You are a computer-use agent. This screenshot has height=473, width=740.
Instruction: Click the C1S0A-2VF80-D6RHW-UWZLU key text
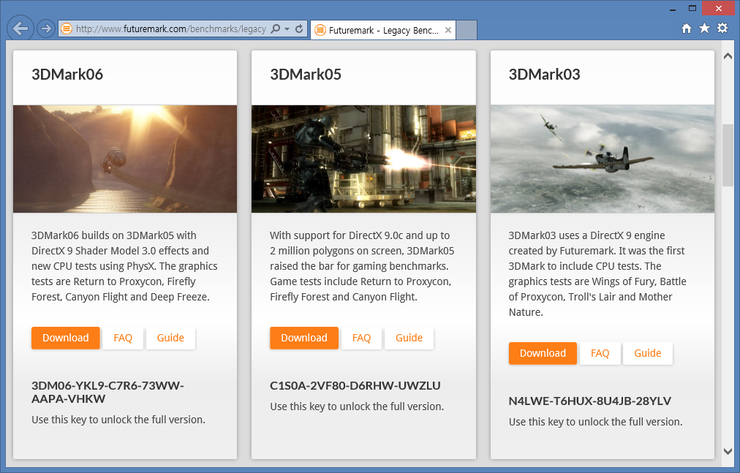[x=355, y=386]
